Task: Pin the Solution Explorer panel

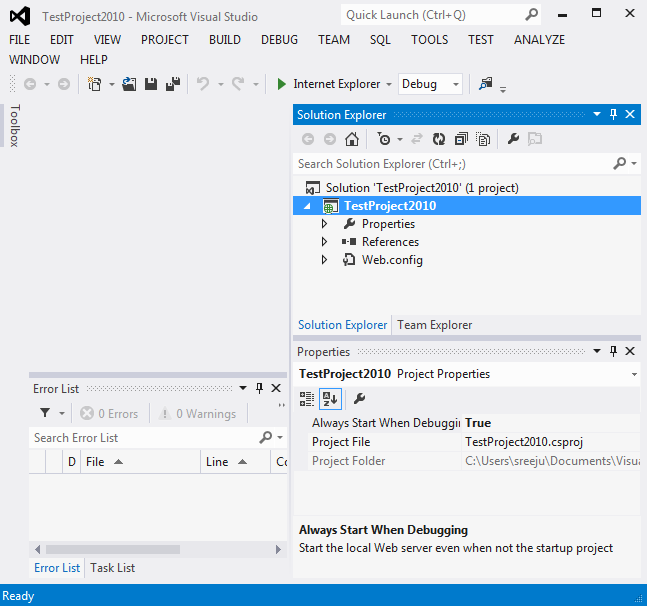Action: click(613, 114)
